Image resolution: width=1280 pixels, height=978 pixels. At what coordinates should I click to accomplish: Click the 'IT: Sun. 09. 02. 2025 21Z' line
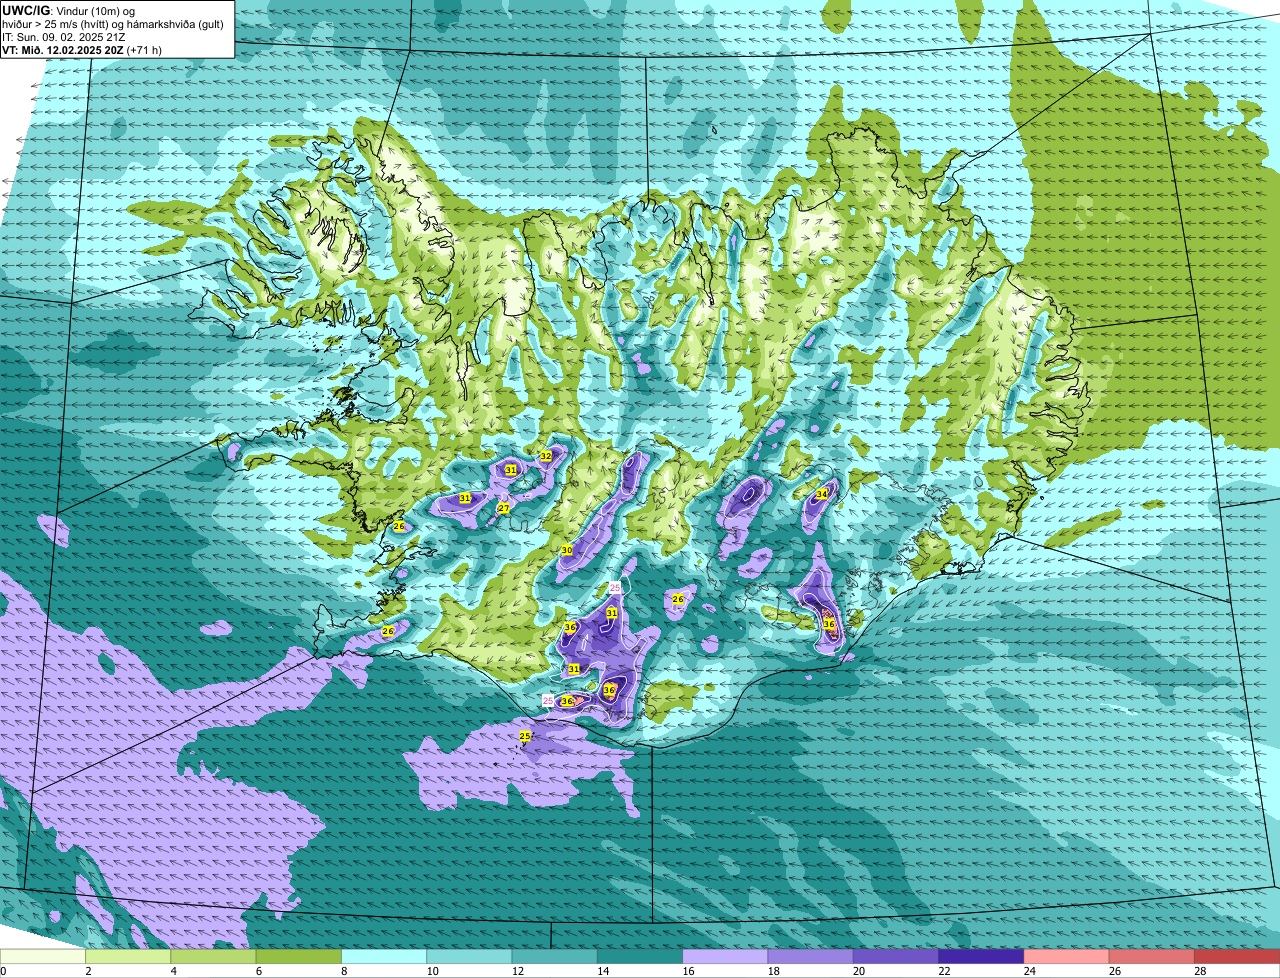coord(64,37)
